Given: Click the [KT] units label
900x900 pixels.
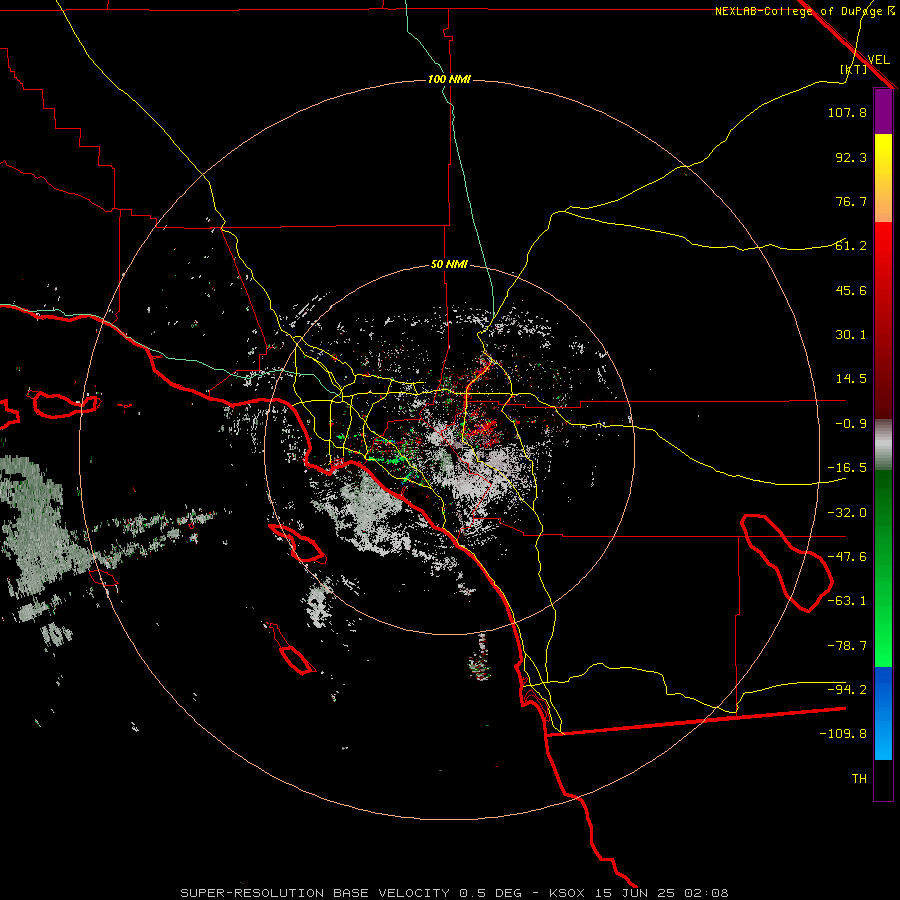Looking at the screenshot, I should coord(854,69).
